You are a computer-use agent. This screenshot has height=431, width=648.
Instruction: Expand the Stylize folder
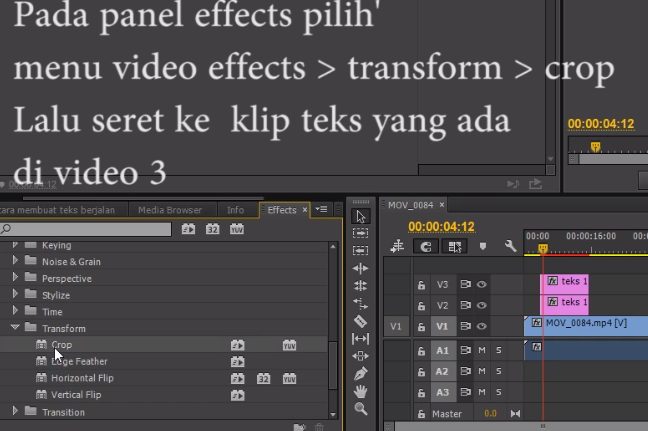pyautogui.click(x=15, y=294)
